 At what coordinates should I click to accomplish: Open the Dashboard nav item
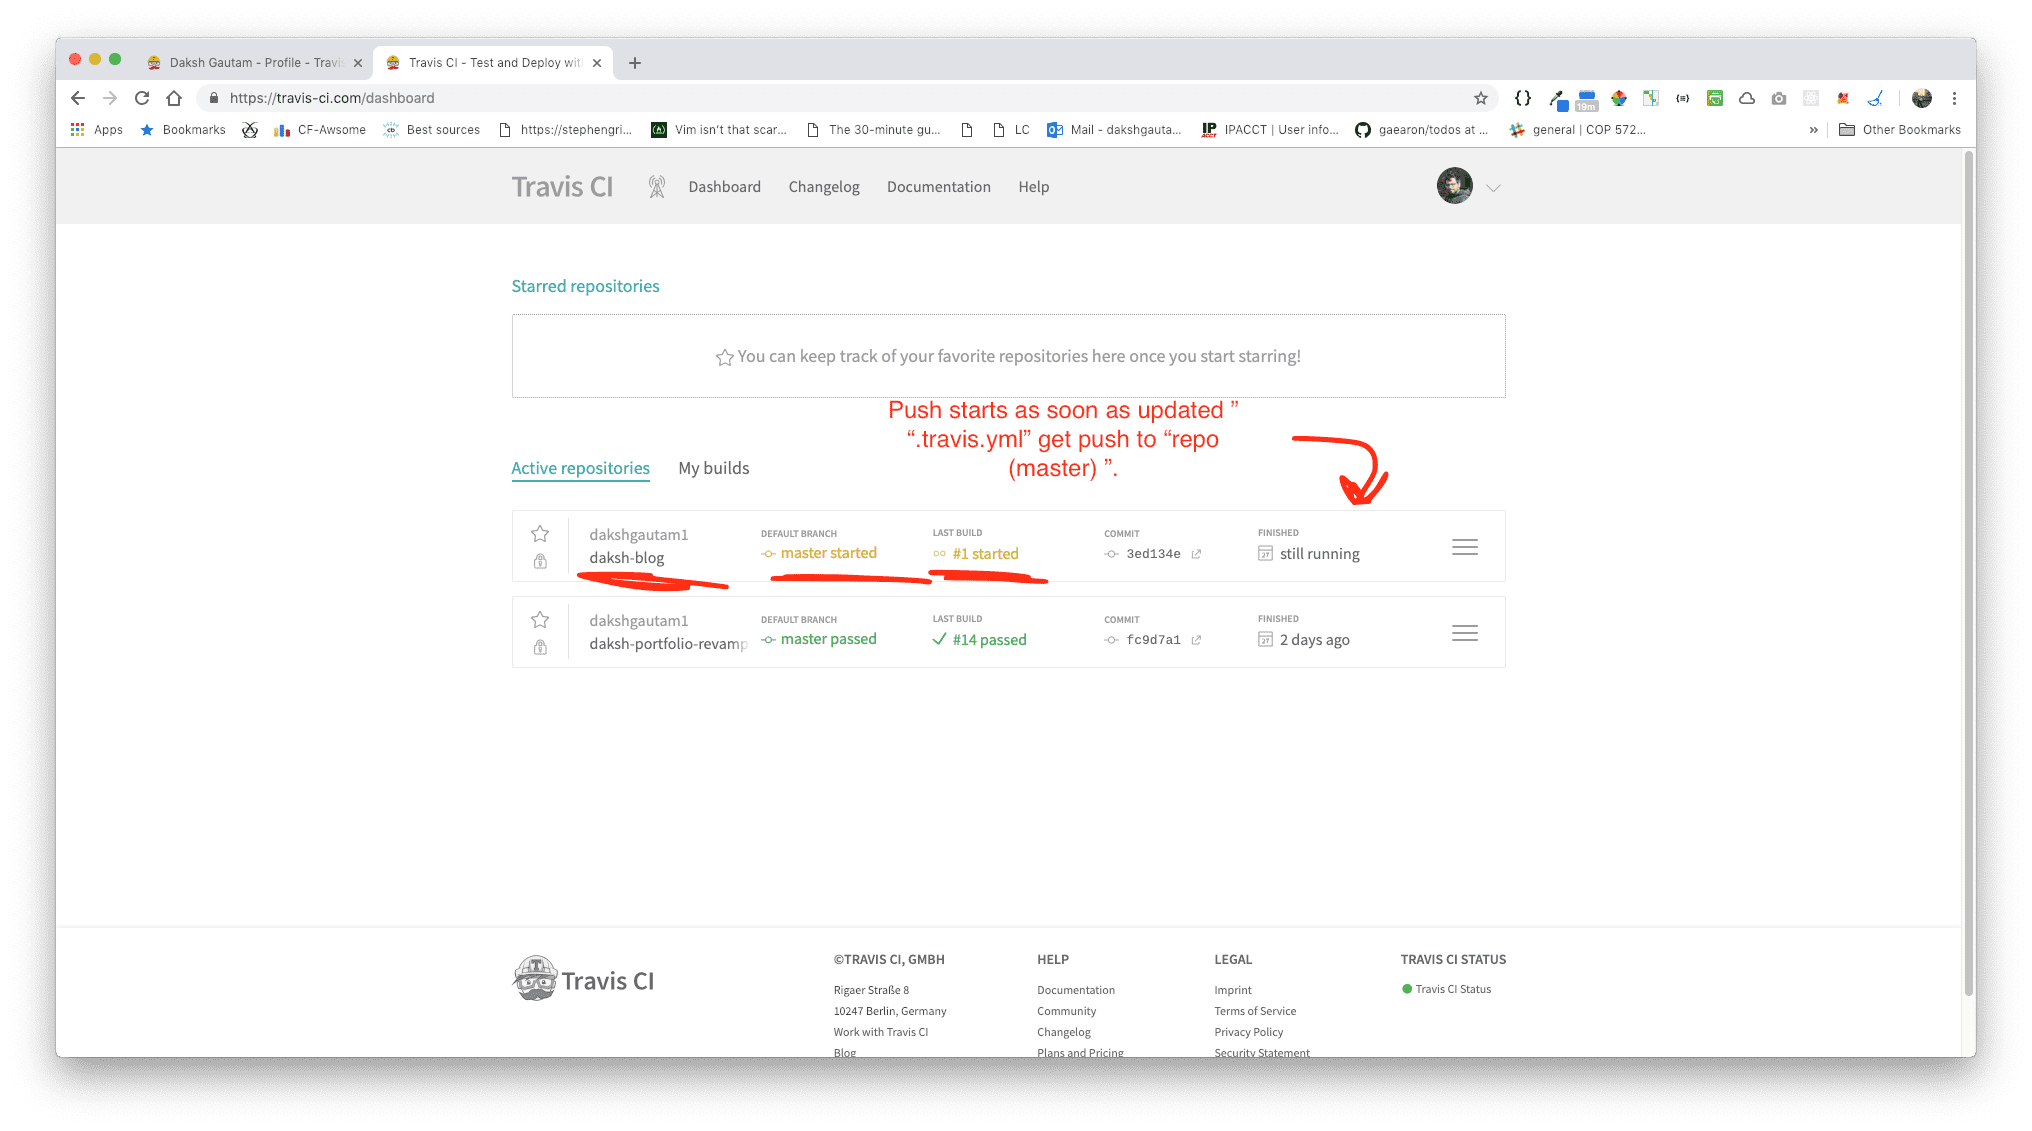click(x=724, y=187)
